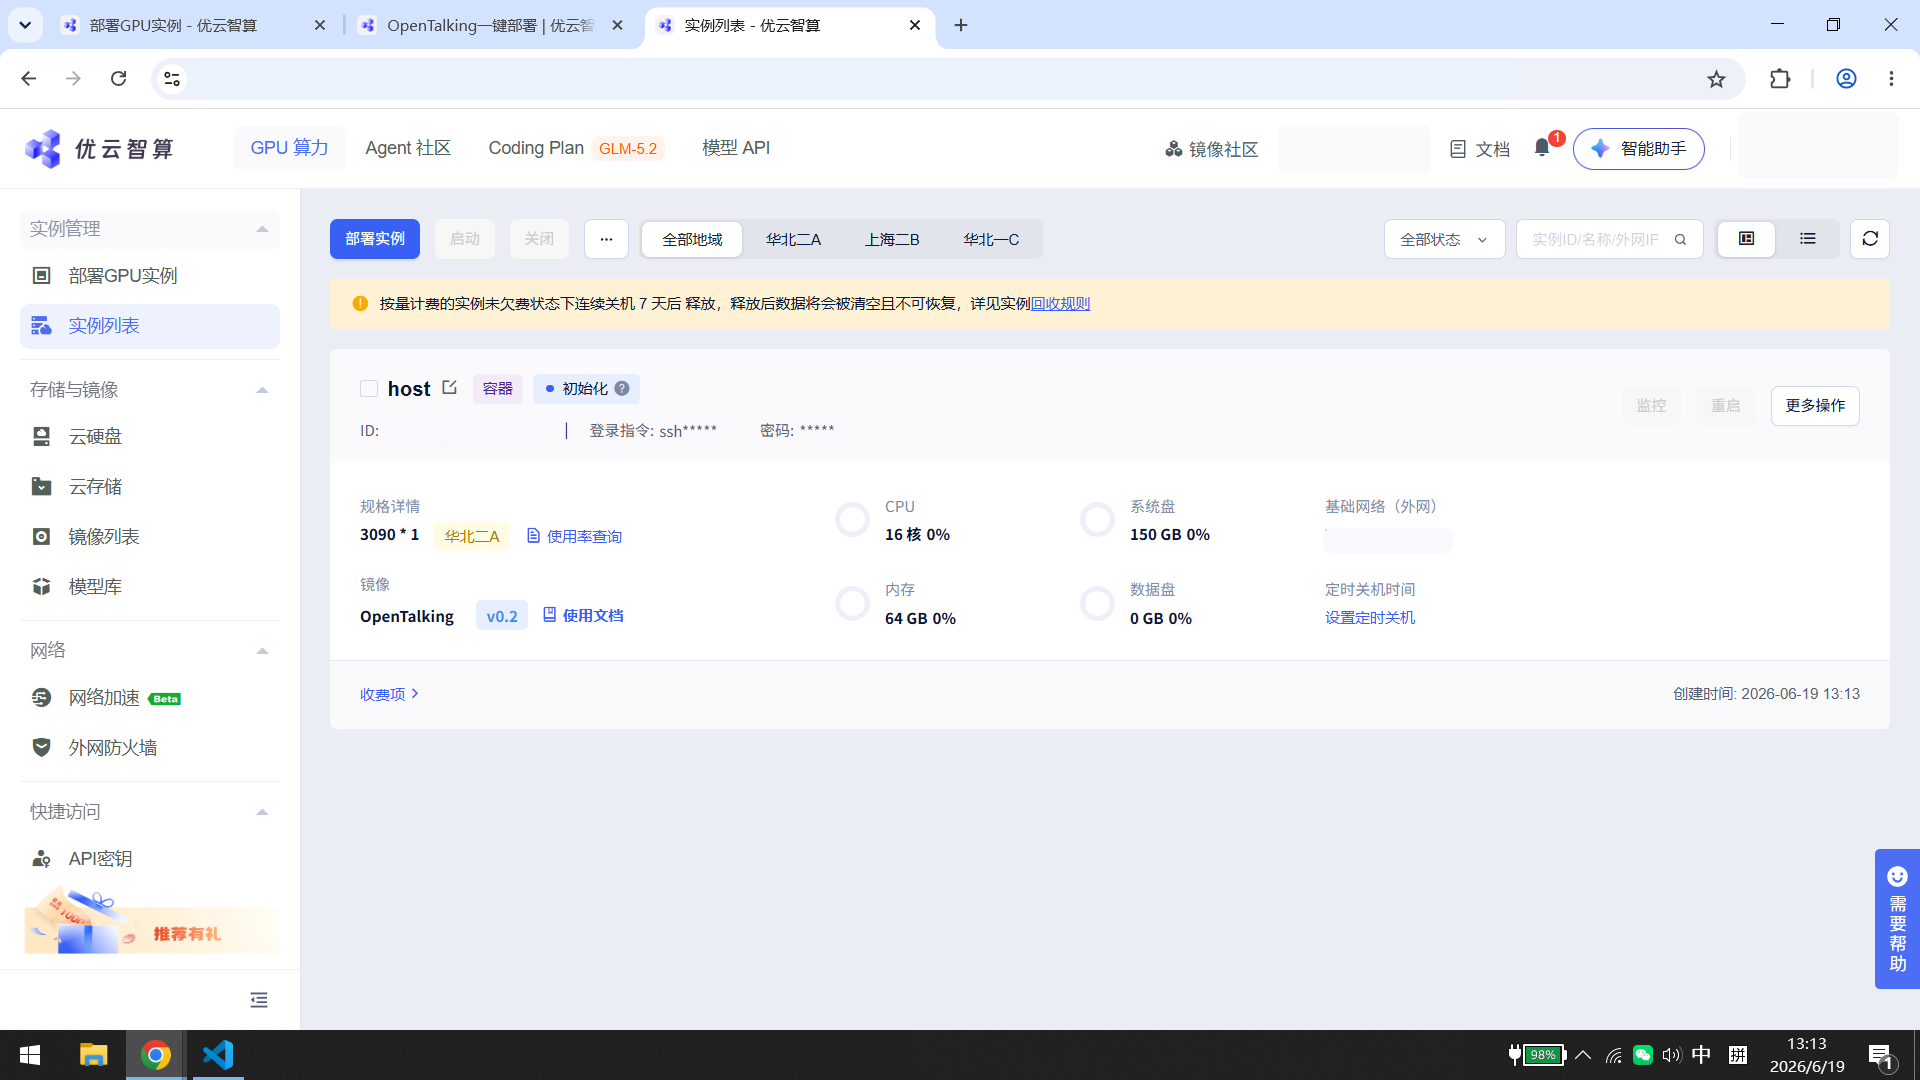Bookmark this page with the star icon
The image size is (1920, 1080).
coord(1716,79)
